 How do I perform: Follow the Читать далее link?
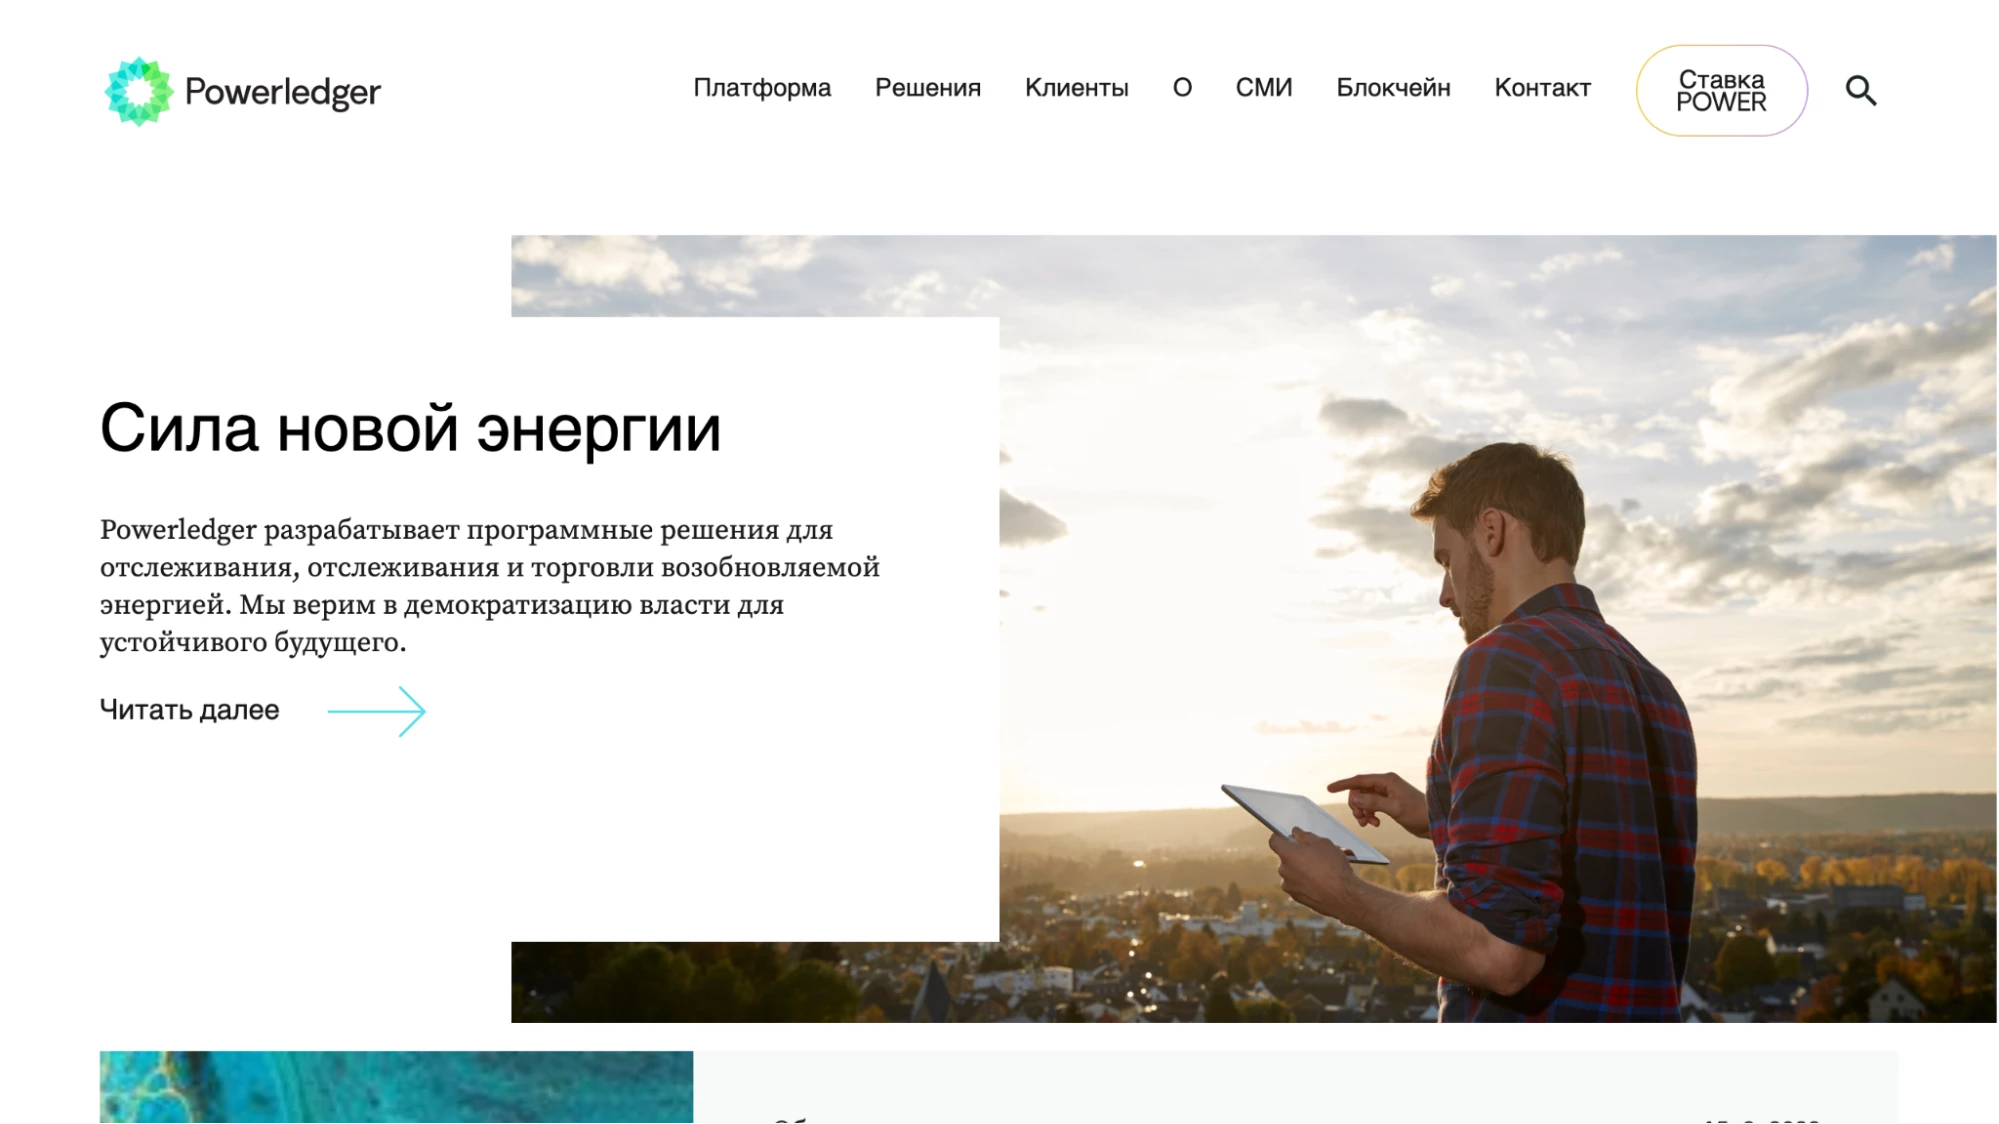point(189,710)
